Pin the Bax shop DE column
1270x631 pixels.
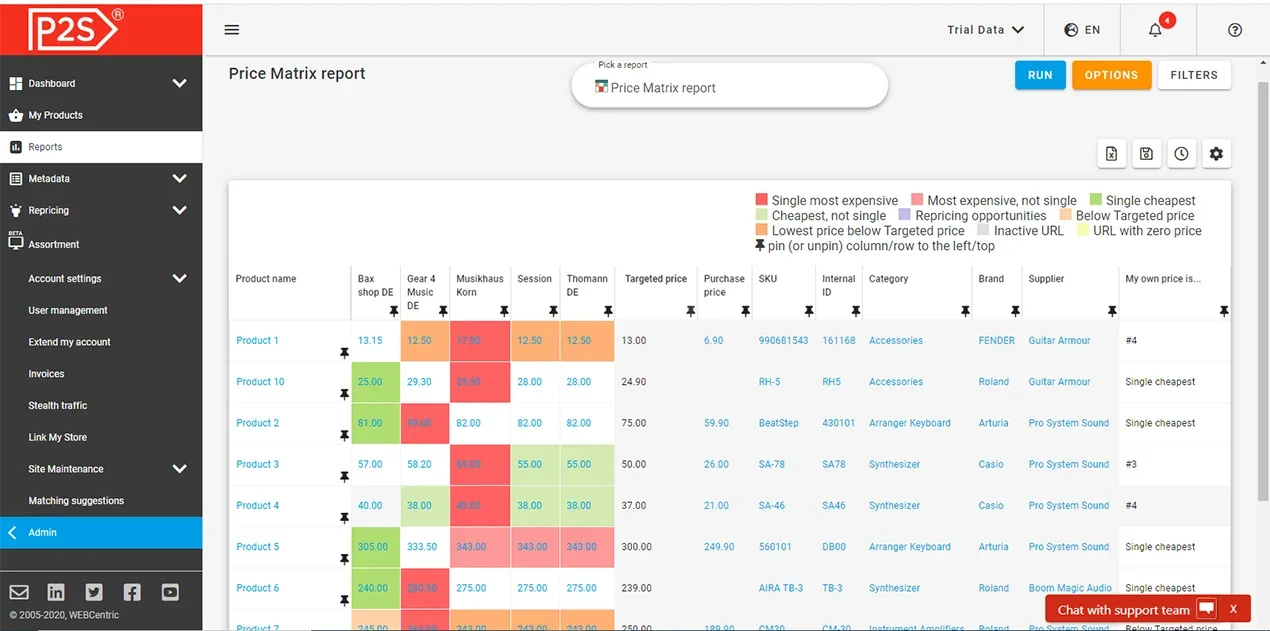393,312
